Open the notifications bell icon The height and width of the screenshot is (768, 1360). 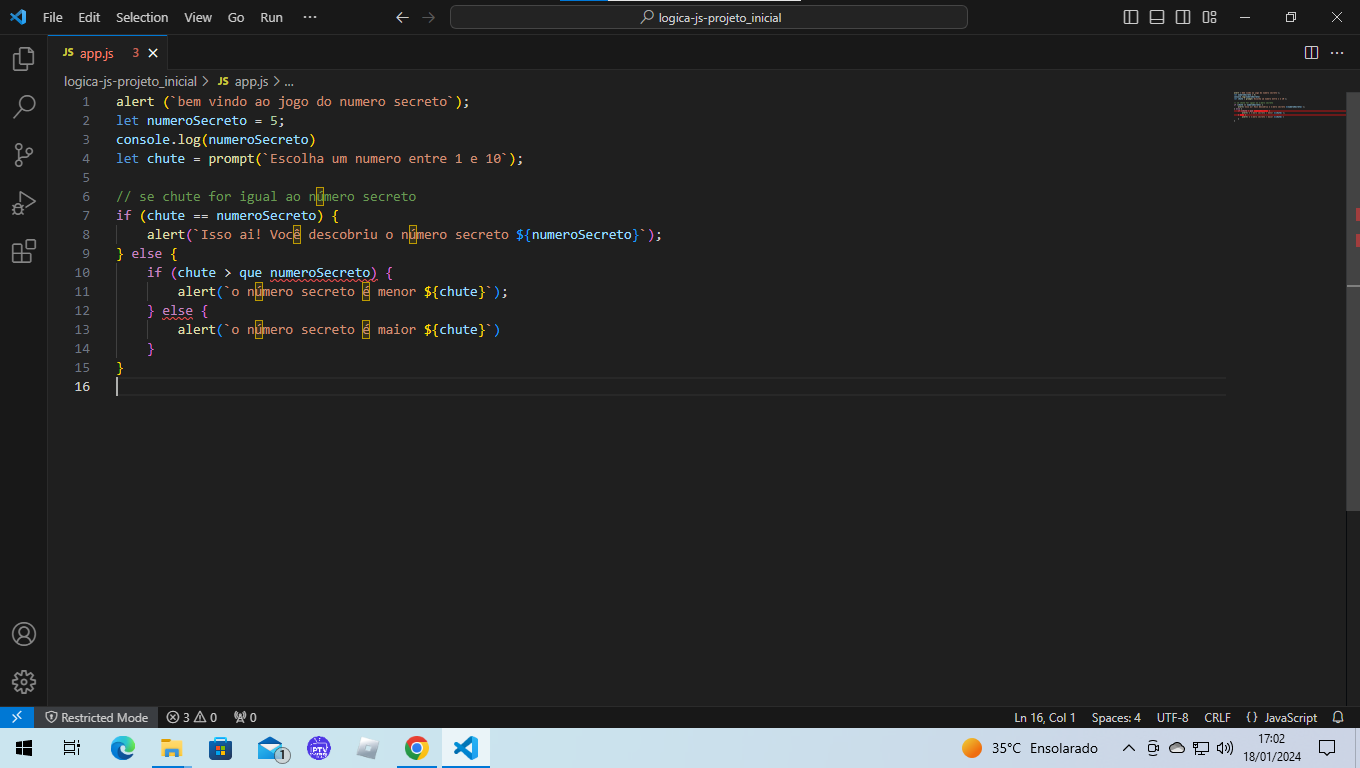coord(1339,717)
